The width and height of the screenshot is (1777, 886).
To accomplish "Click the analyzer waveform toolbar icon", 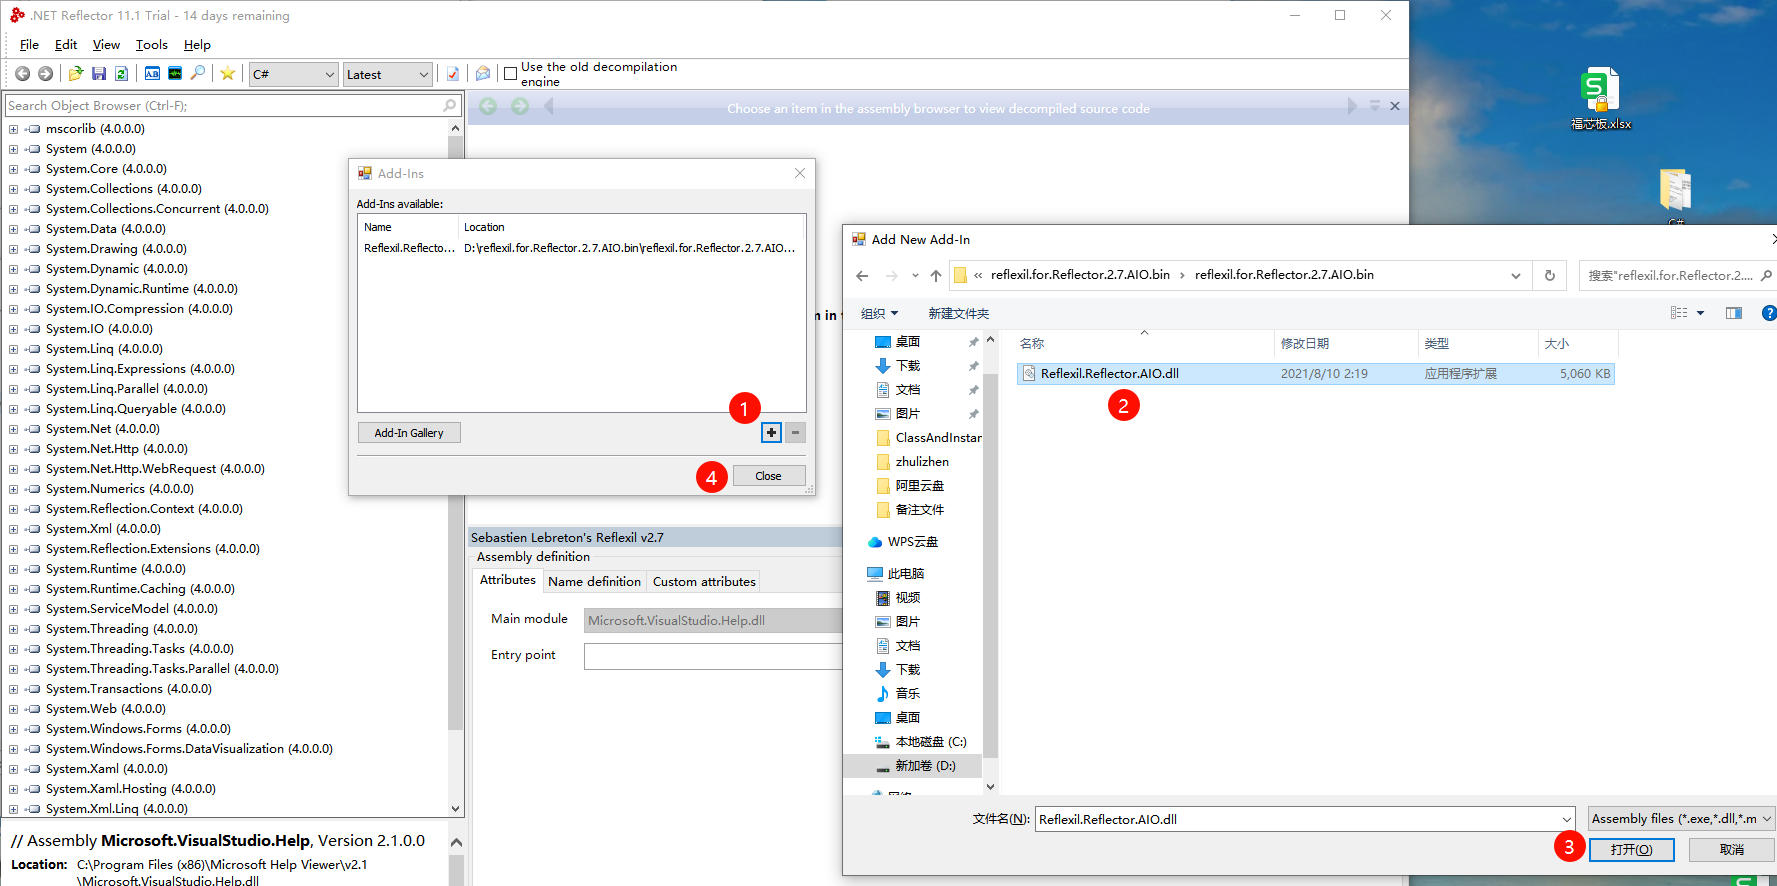I will [175, 74].
